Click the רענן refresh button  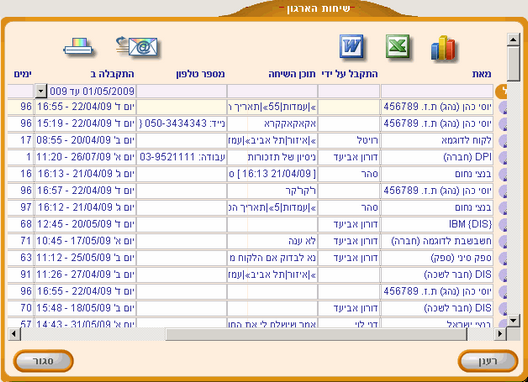(x=488, y=361)
